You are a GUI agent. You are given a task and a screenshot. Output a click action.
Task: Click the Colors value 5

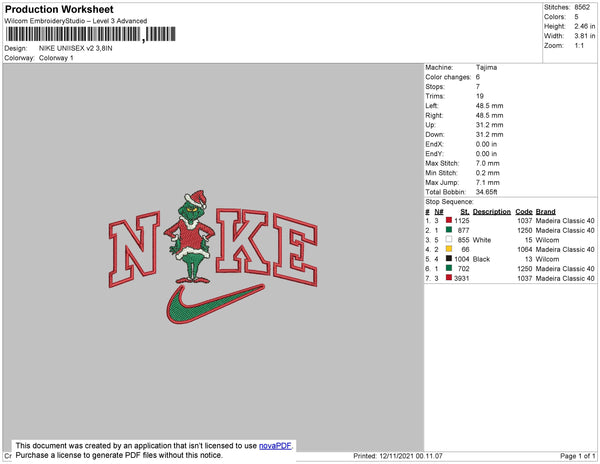(576, 17)
